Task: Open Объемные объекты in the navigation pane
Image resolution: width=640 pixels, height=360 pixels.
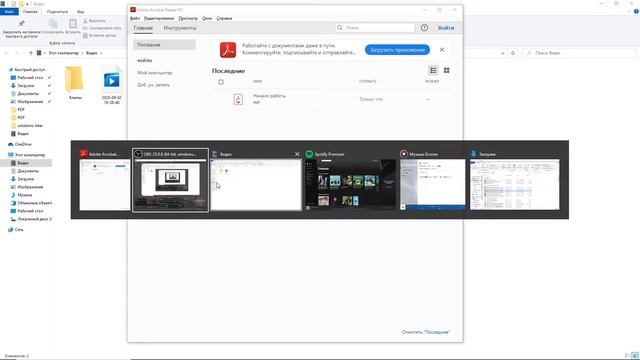Action: pos(31,203)
